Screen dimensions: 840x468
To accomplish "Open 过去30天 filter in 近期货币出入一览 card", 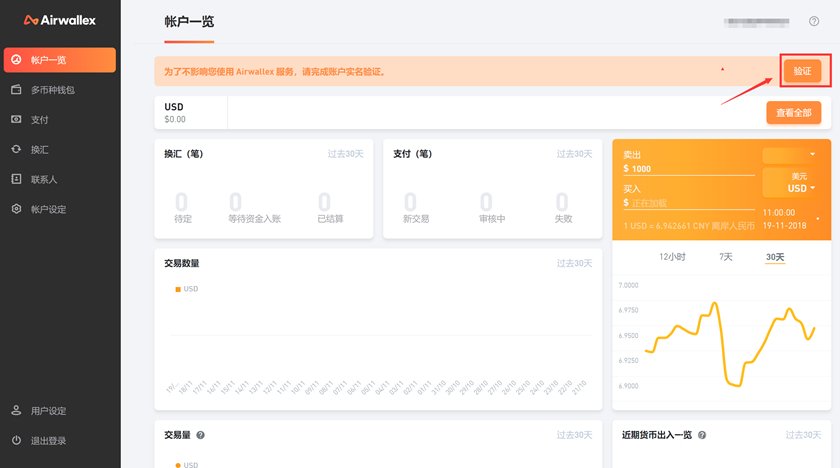I will click(x=803, y=435).
